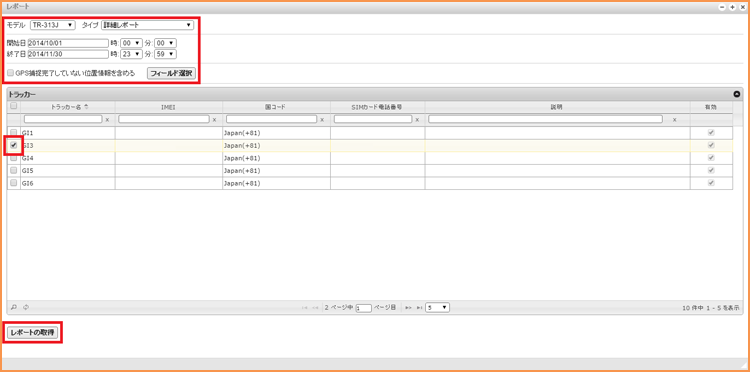The image size is (750, 372).
Task: Click the フィールド選択 button
Action: [x=171, y=74]
